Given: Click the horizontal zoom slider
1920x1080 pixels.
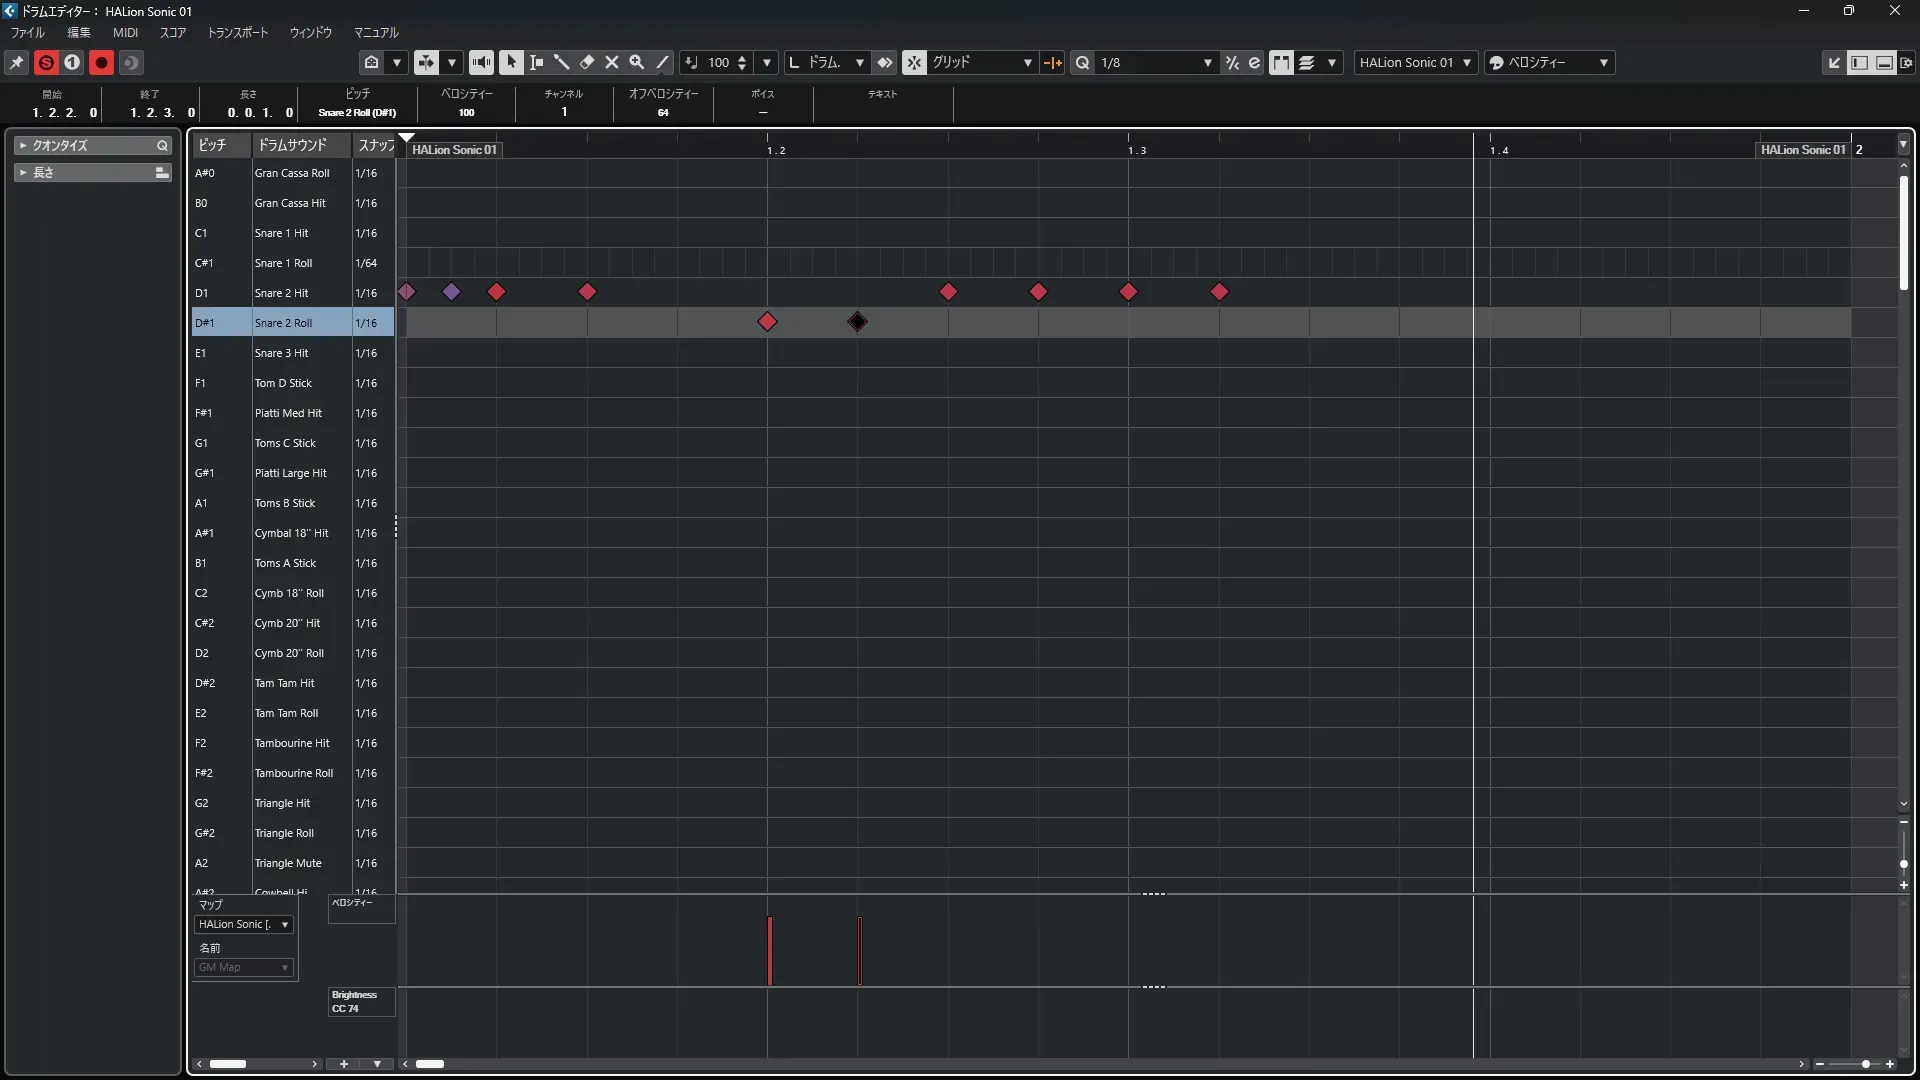Looking at the screenshot, I should pyautogui.click(x=1865, y=1064).
